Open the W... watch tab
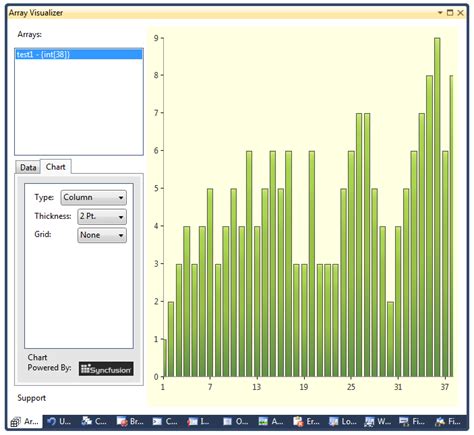 pos(378,422)
